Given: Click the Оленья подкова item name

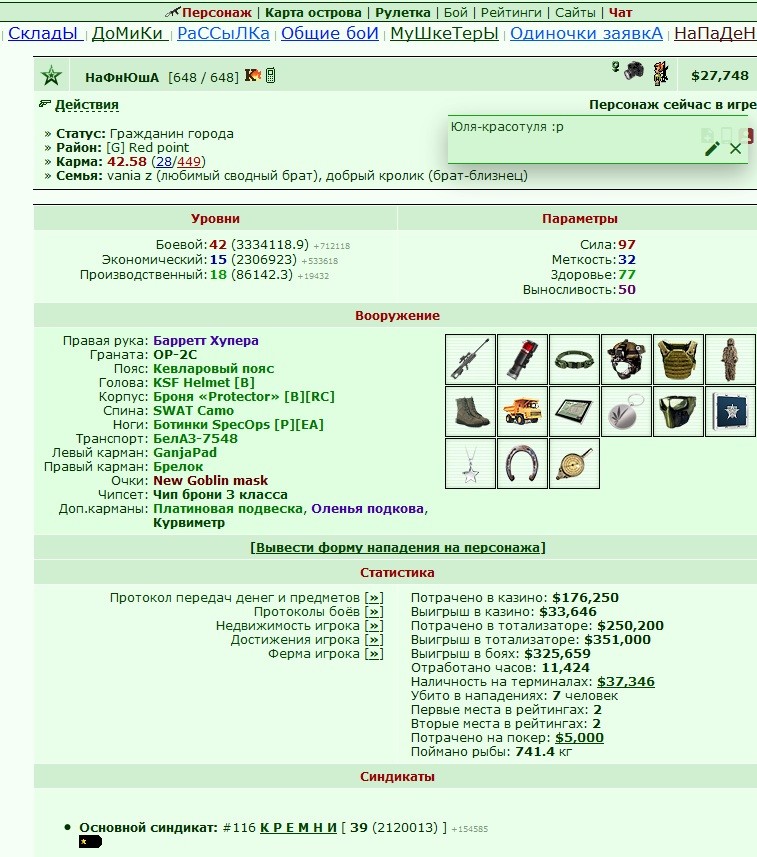Looking at the screenshot, I should pos(367,509).
